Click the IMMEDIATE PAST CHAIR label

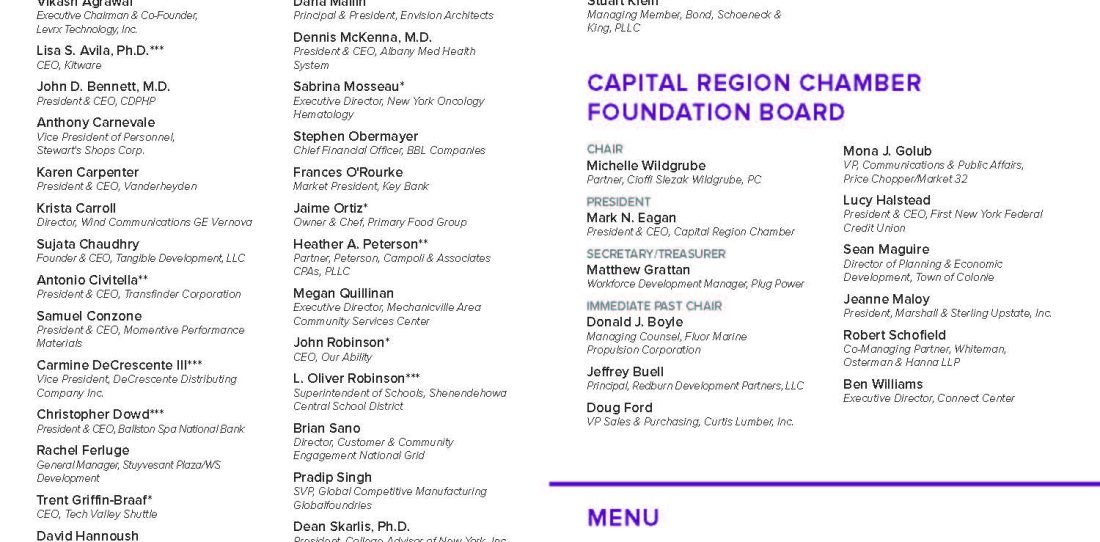(654, 306)
